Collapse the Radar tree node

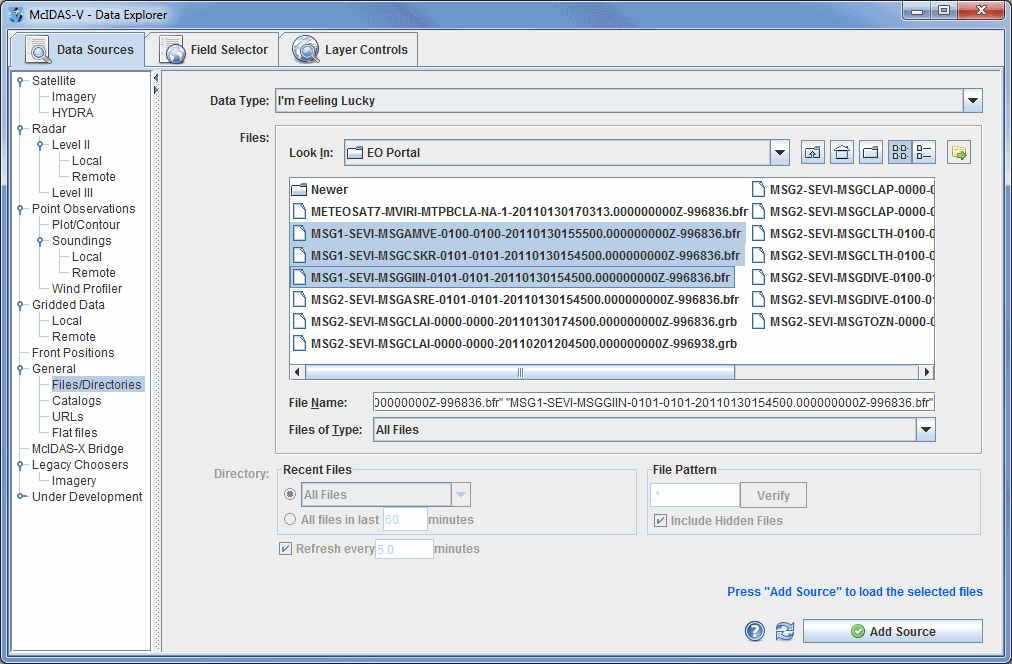click(x=21, y=129)
